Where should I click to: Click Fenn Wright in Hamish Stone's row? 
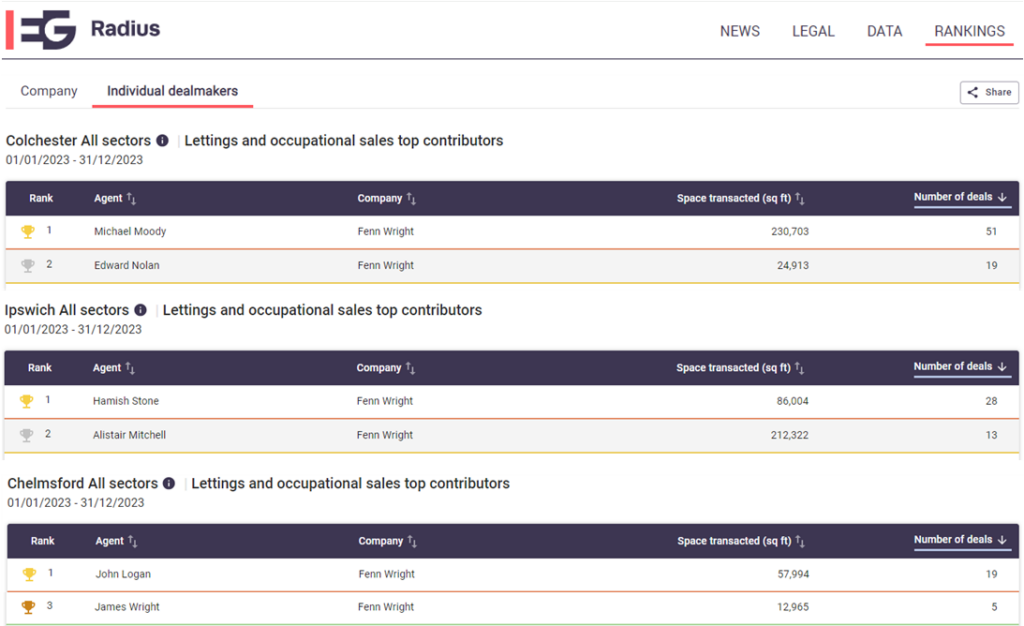(x=385, y=401)
